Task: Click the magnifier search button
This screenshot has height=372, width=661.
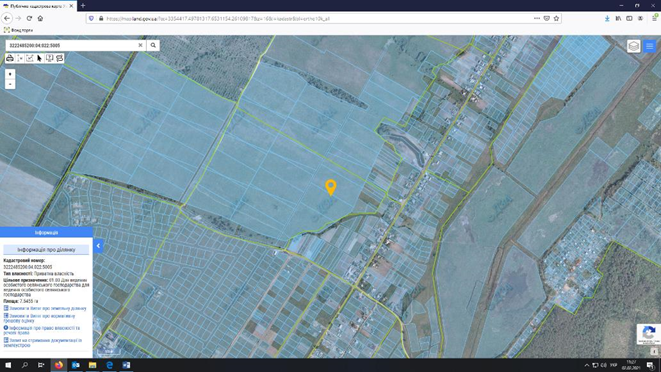Action: [x=153, y=45]
